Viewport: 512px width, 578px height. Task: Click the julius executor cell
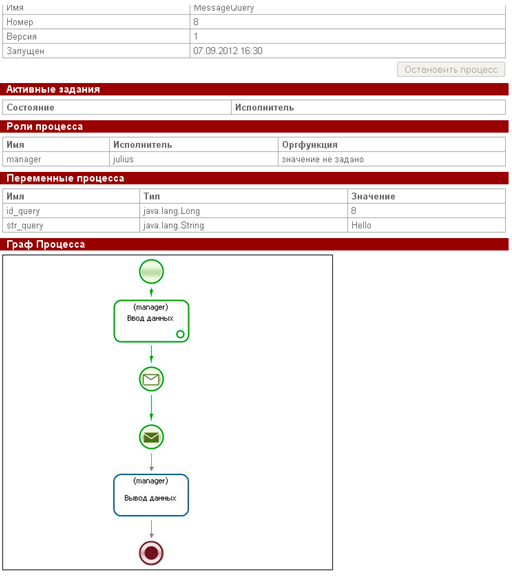(194, 159)
